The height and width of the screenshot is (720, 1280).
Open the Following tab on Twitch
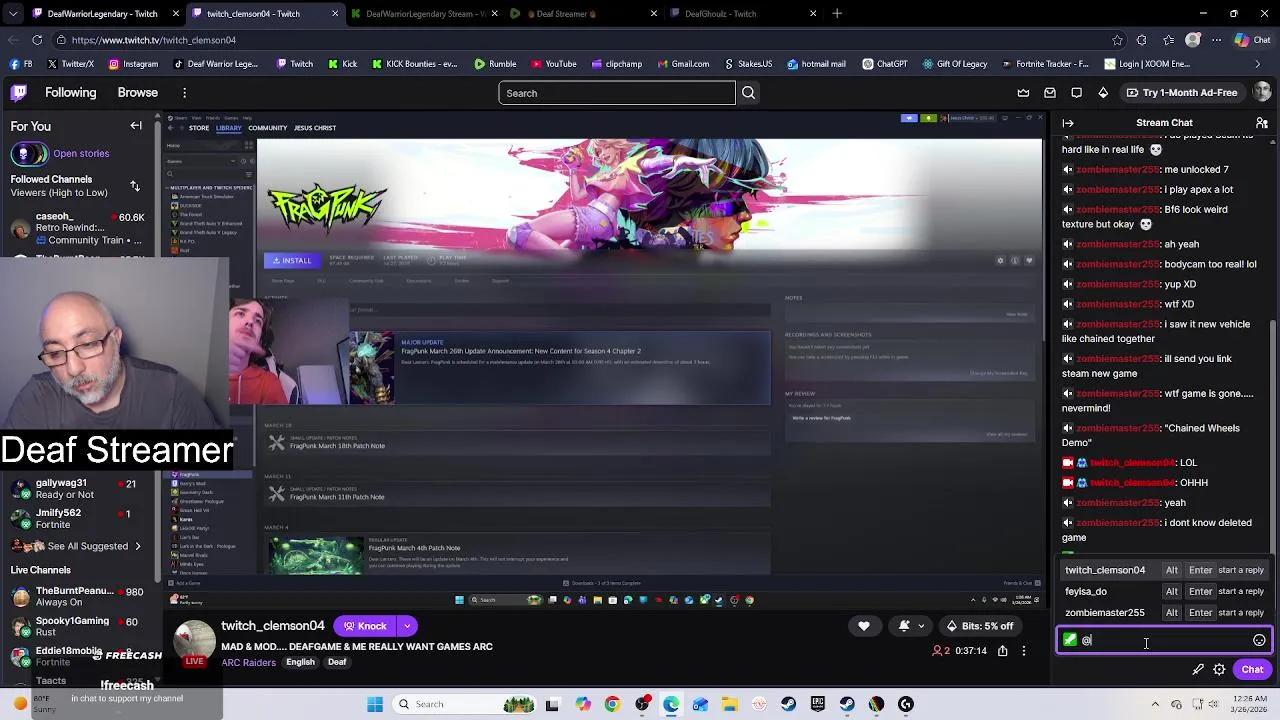click(71, 93)
